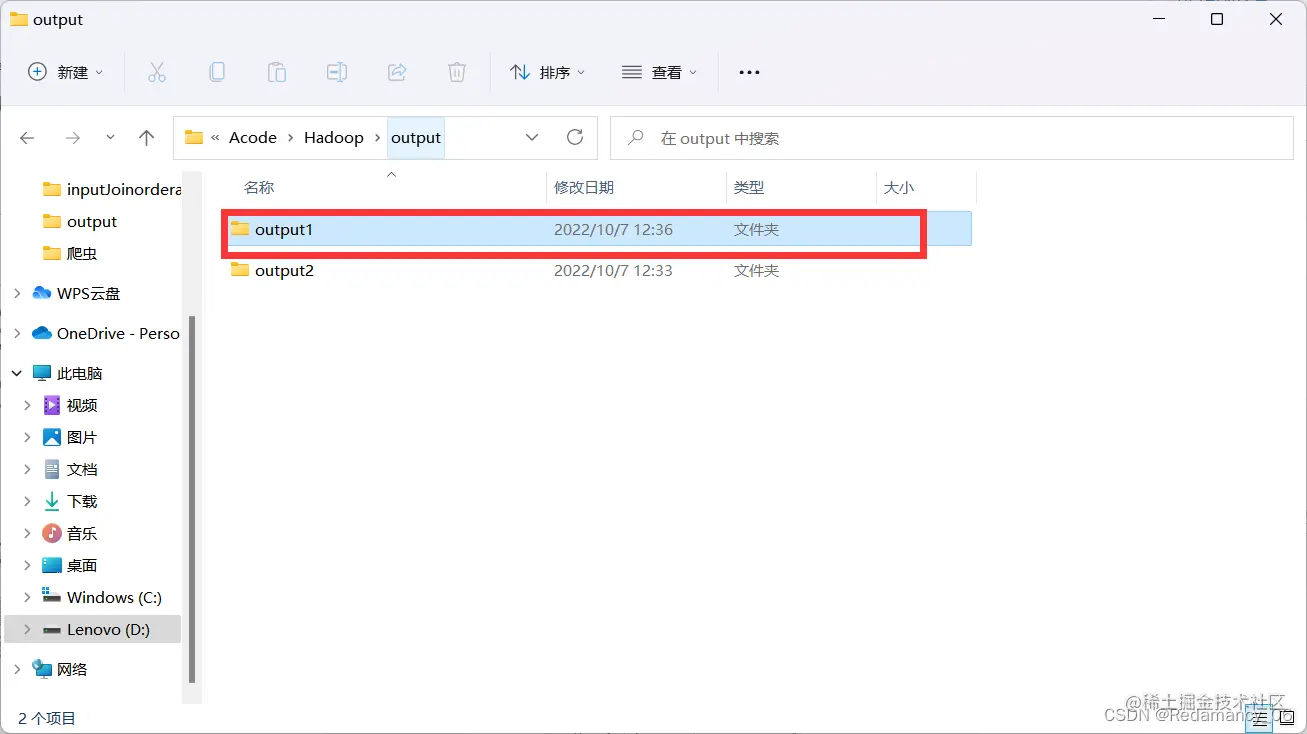Click the Cut scissors icon
Screen dimensions: 1307x734
coord(157,72)
